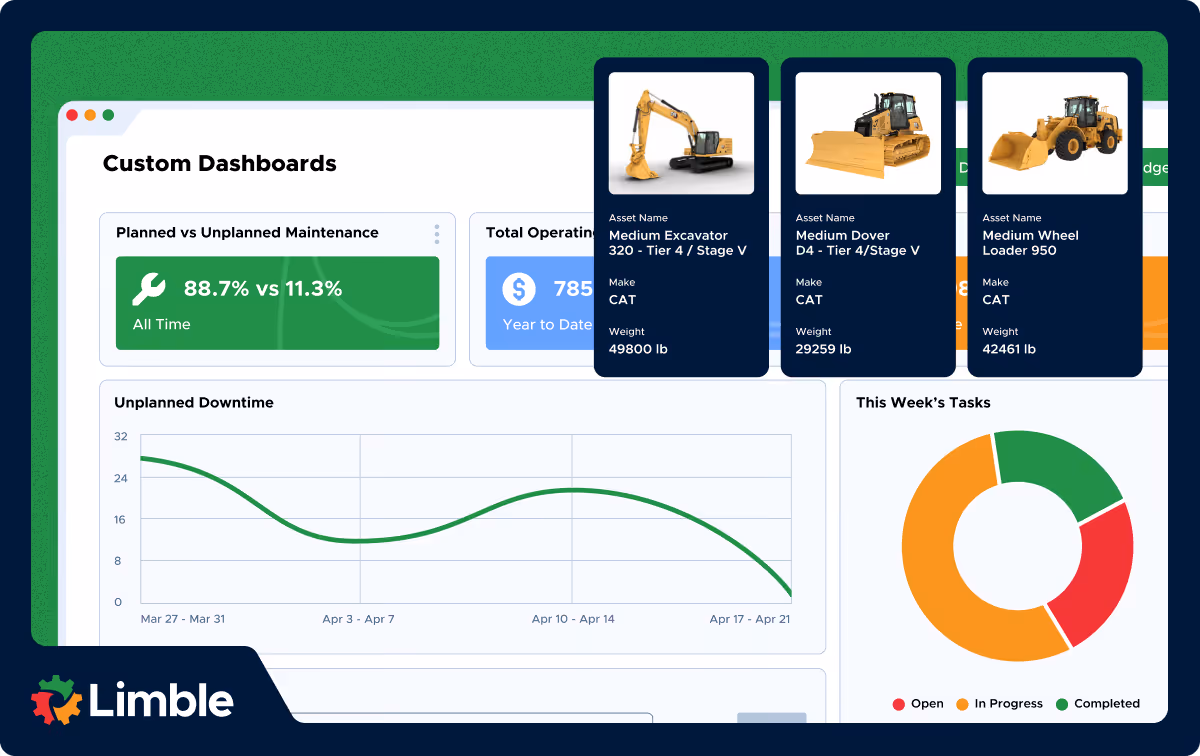Click the dollar sign icon in Total Operating card

[x=518, y=290]
